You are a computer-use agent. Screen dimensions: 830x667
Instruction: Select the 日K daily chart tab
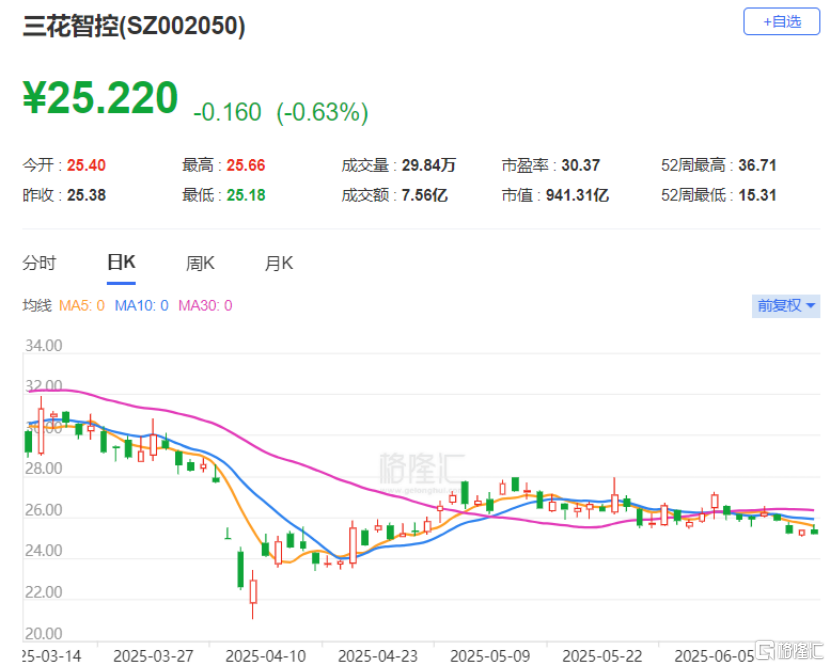[x=121, y=262]
